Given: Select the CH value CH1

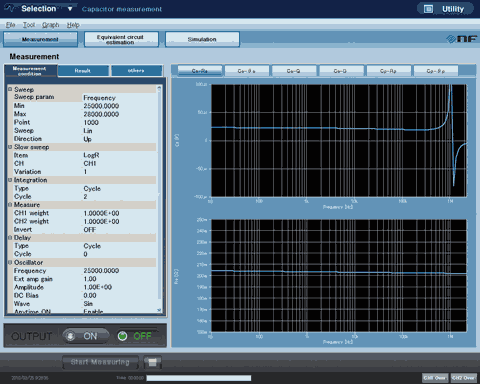Looking at the screenshot, I should [x=90, y=164].
